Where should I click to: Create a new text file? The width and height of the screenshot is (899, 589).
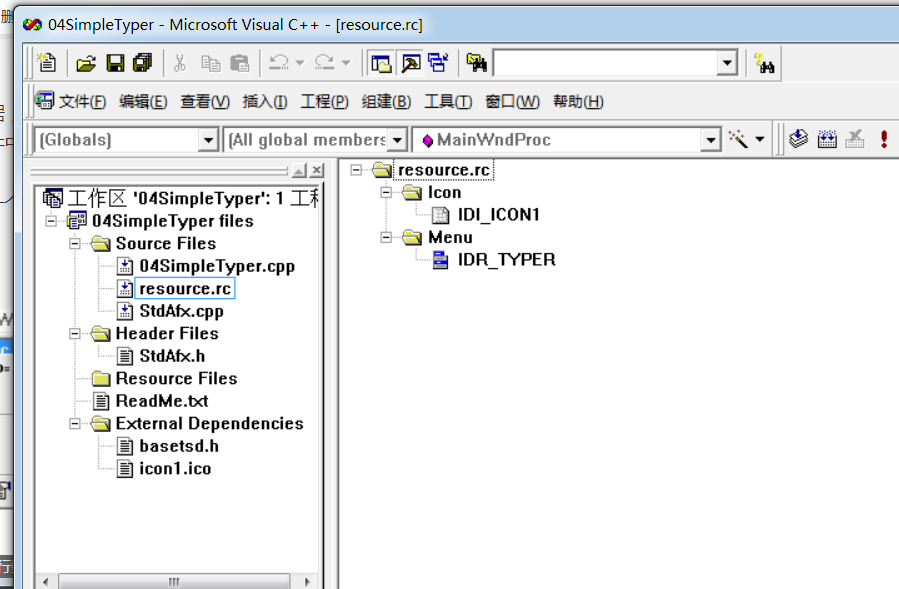pyautogui.click(x=46, y=62)
